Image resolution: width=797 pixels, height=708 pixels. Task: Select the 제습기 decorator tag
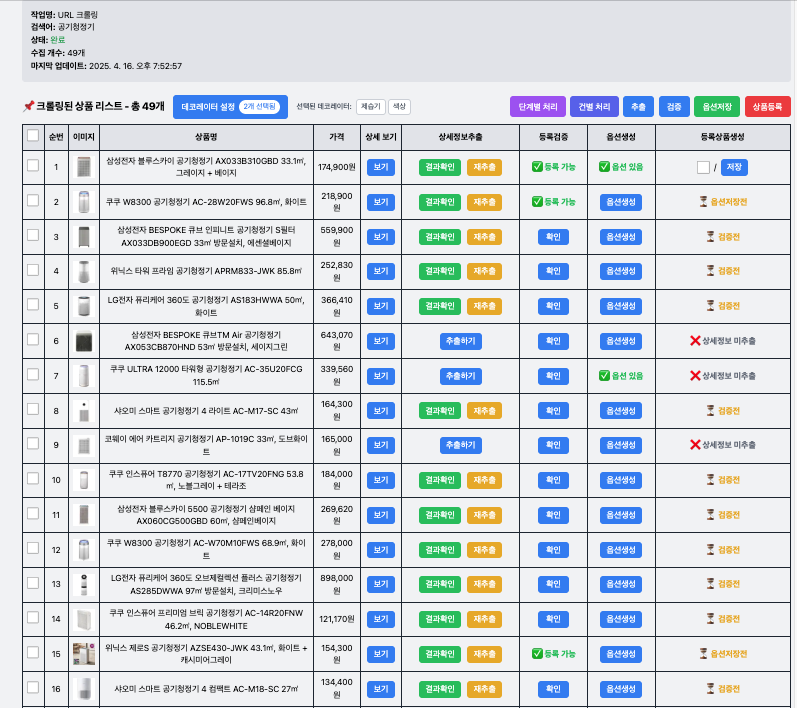(x=371, y=106)
